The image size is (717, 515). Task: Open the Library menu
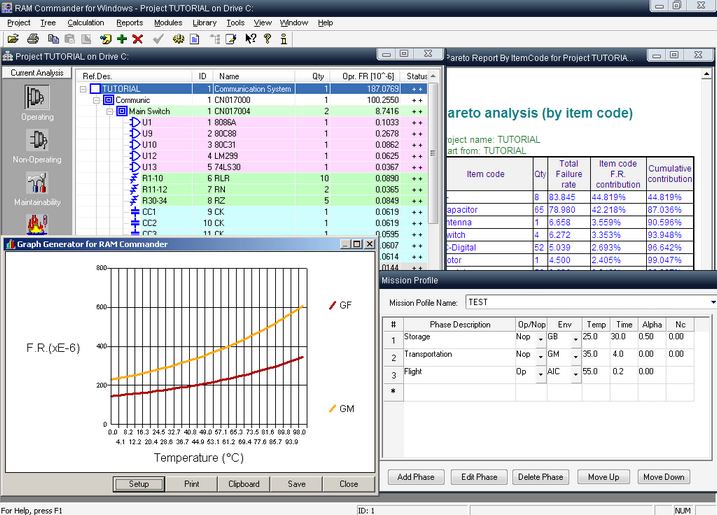pyautogui.click(x=204, y=23)
